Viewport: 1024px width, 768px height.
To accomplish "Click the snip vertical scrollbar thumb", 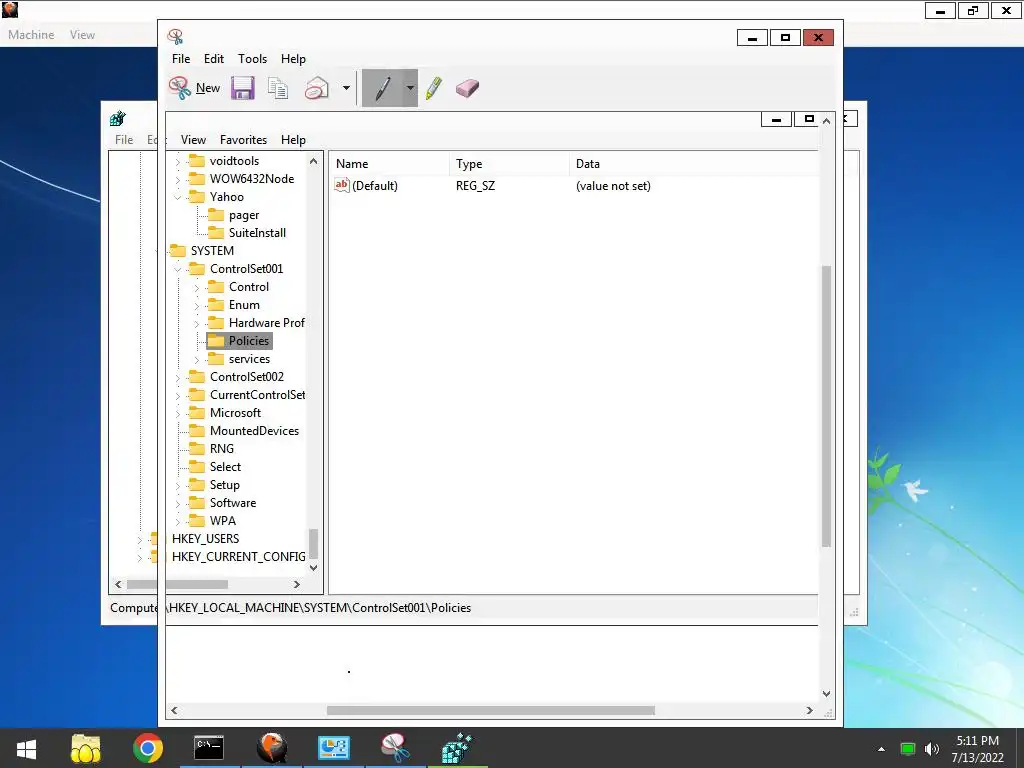I will coord(826,406).
